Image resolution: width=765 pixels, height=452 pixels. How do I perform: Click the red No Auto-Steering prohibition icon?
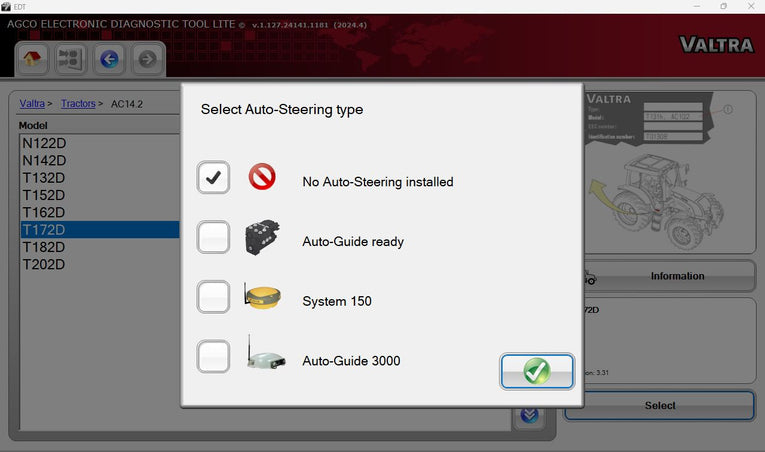[262, 178]
